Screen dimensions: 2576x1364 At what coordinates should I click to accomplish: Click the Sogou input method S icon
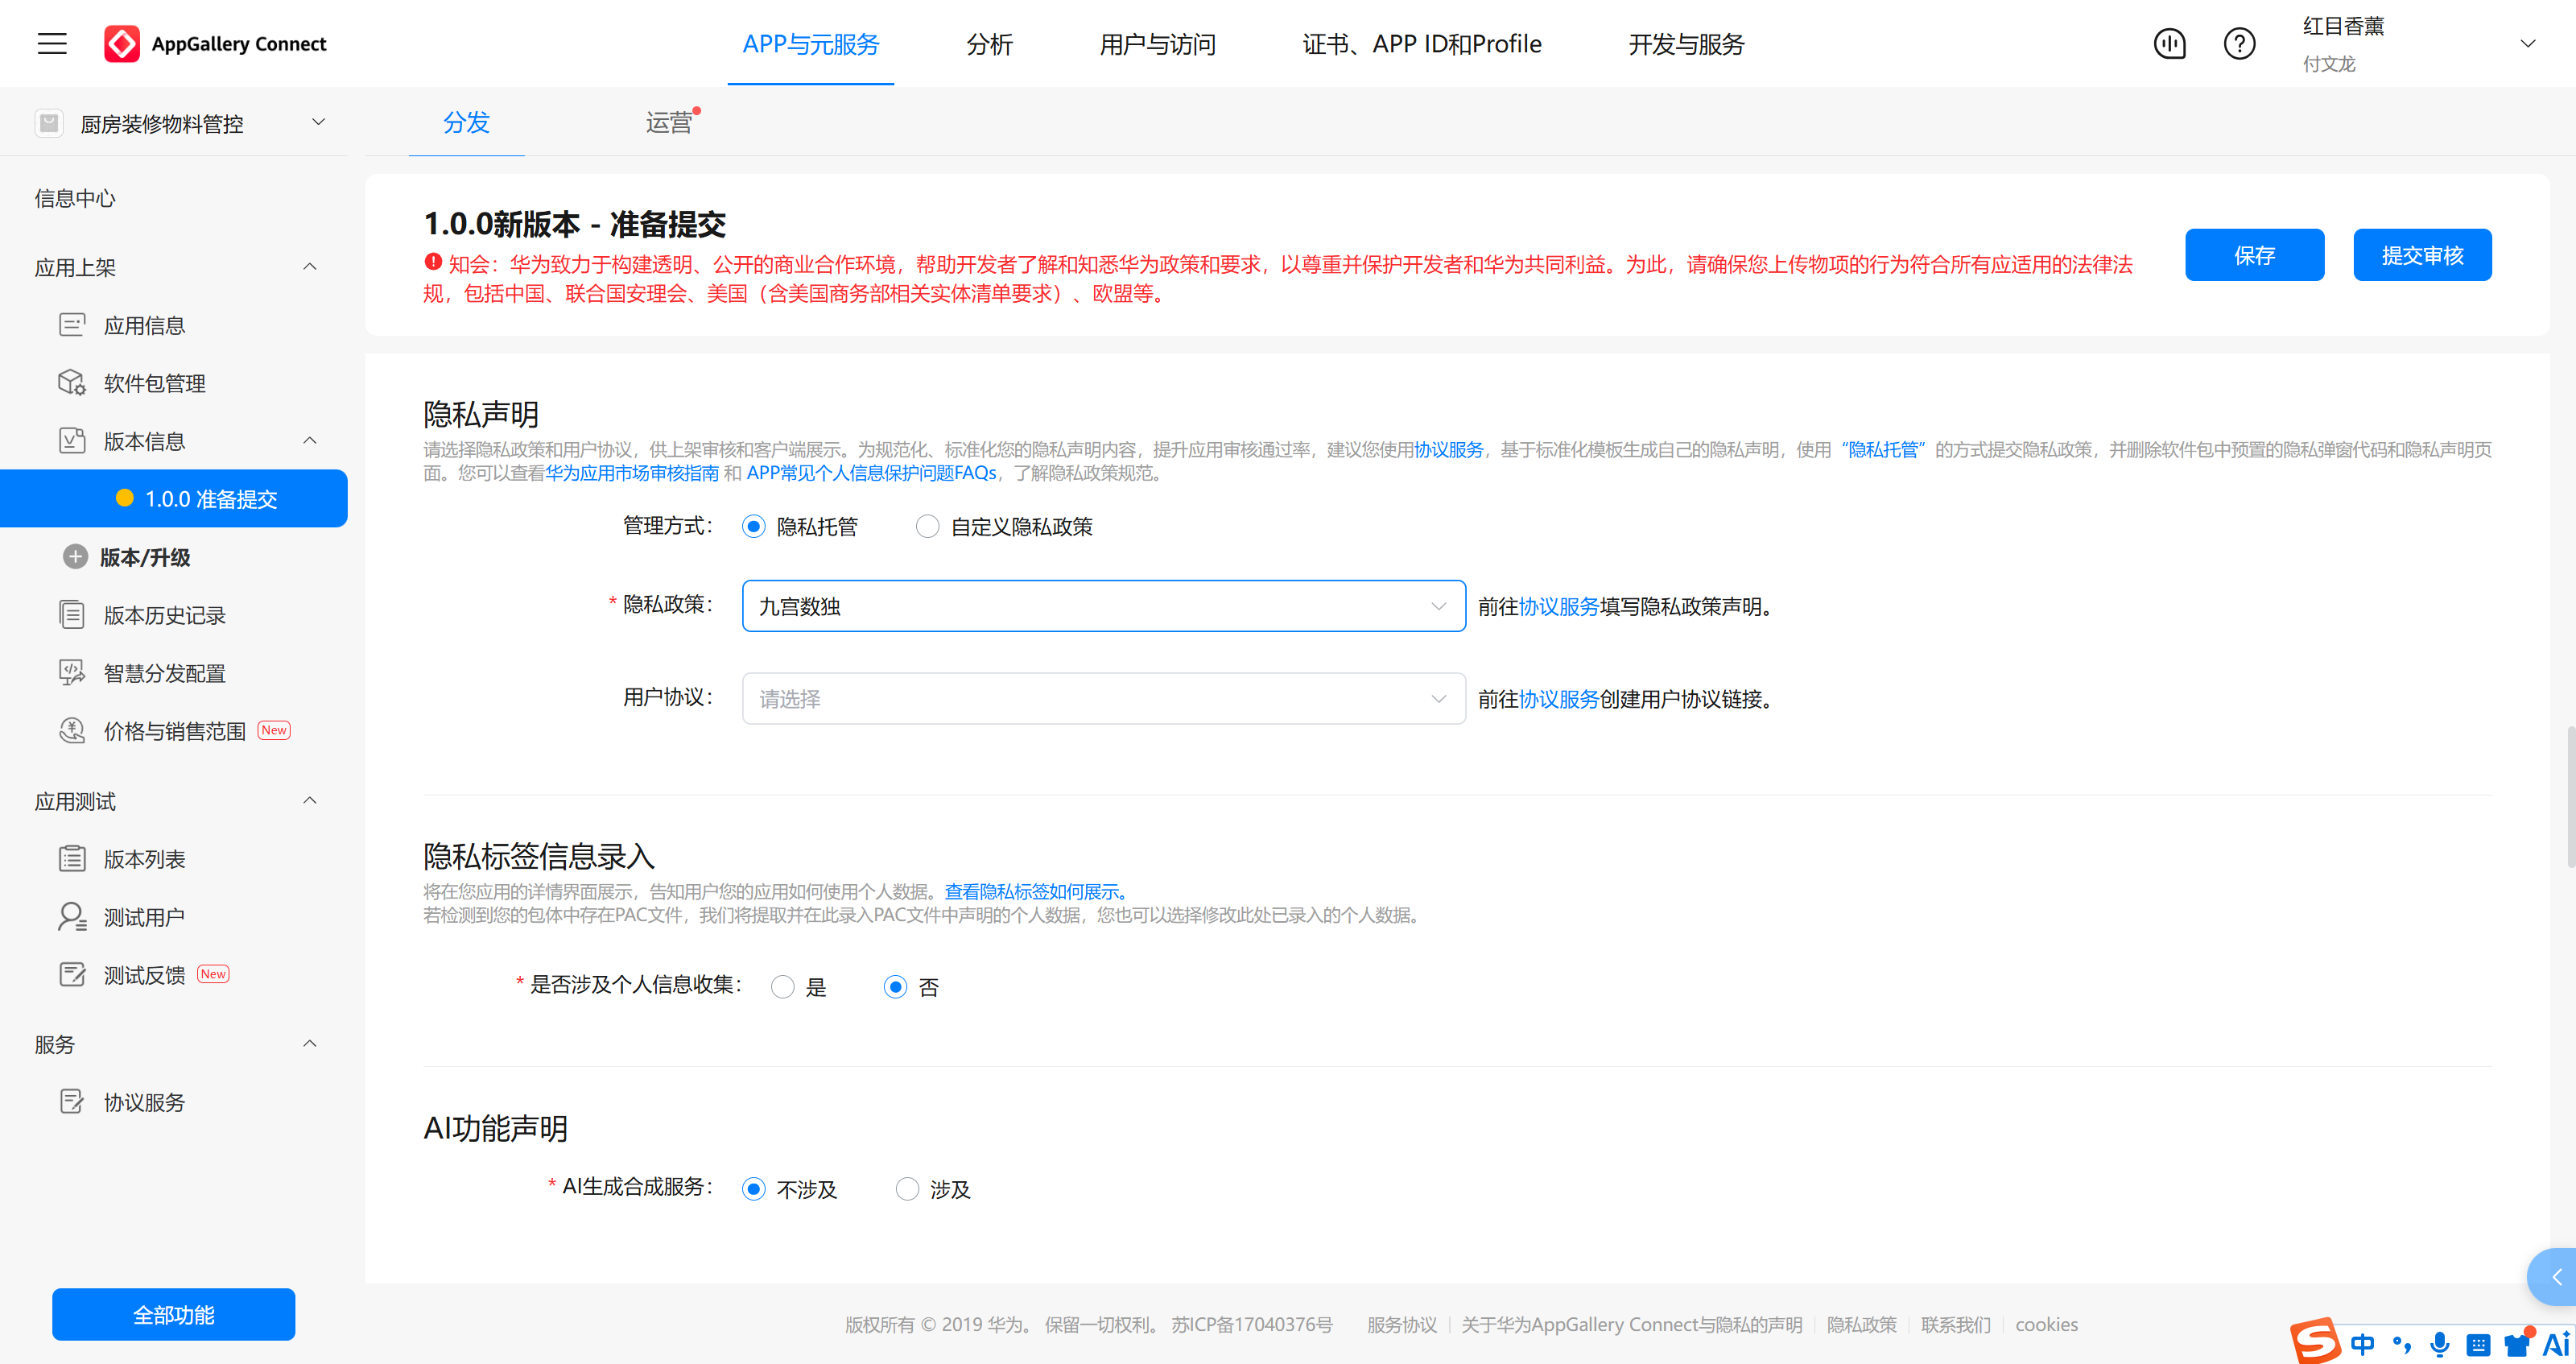(x=2315, y=1340)
